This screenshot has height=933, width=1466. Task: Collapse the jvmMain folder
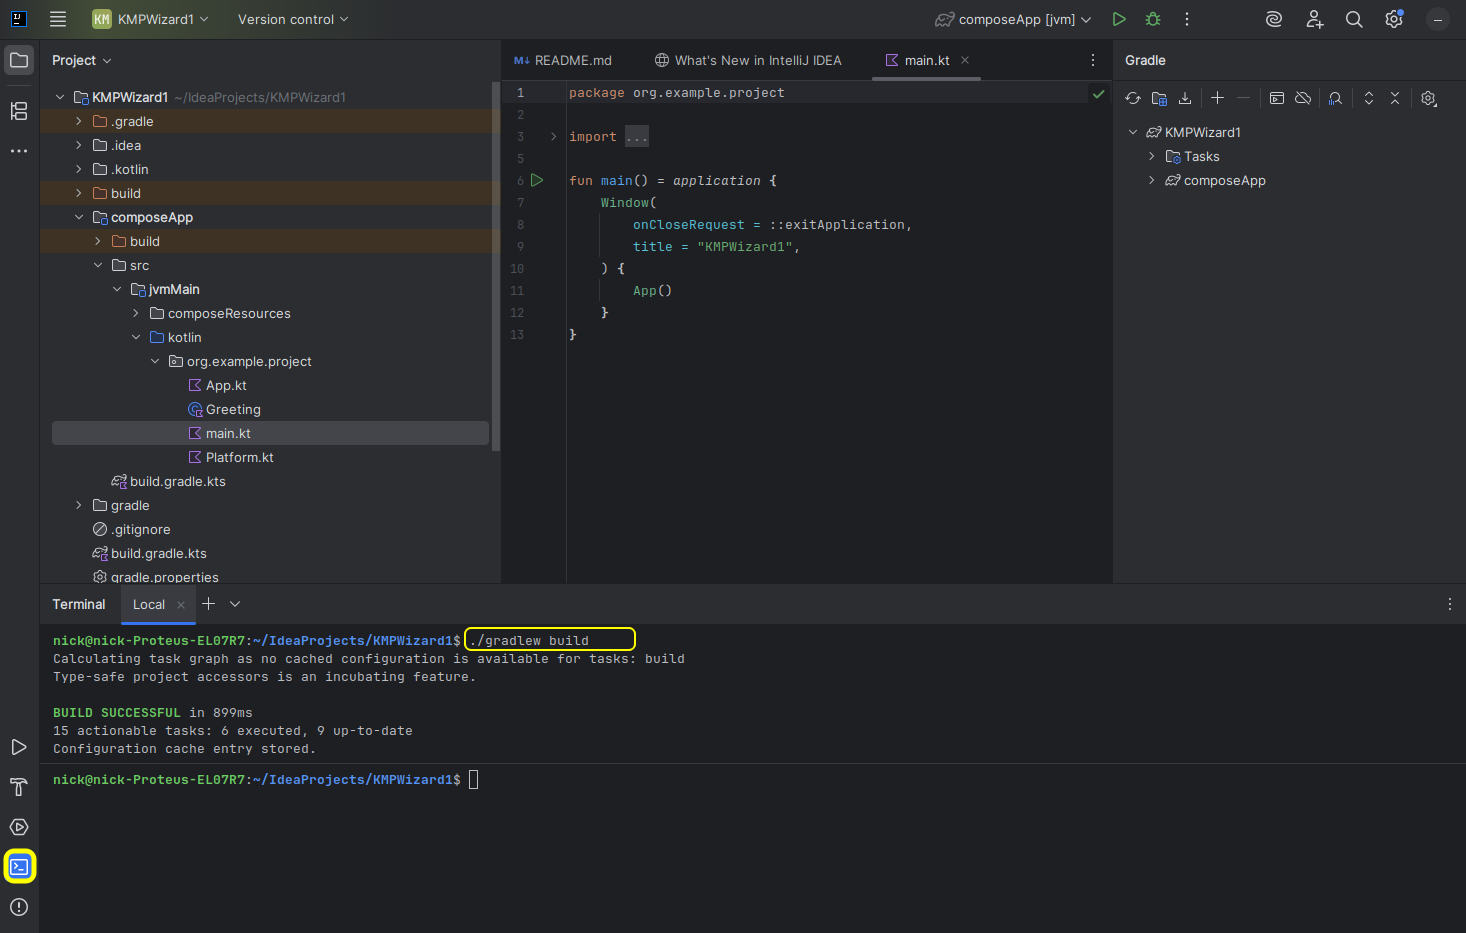(x=117, y=289)
